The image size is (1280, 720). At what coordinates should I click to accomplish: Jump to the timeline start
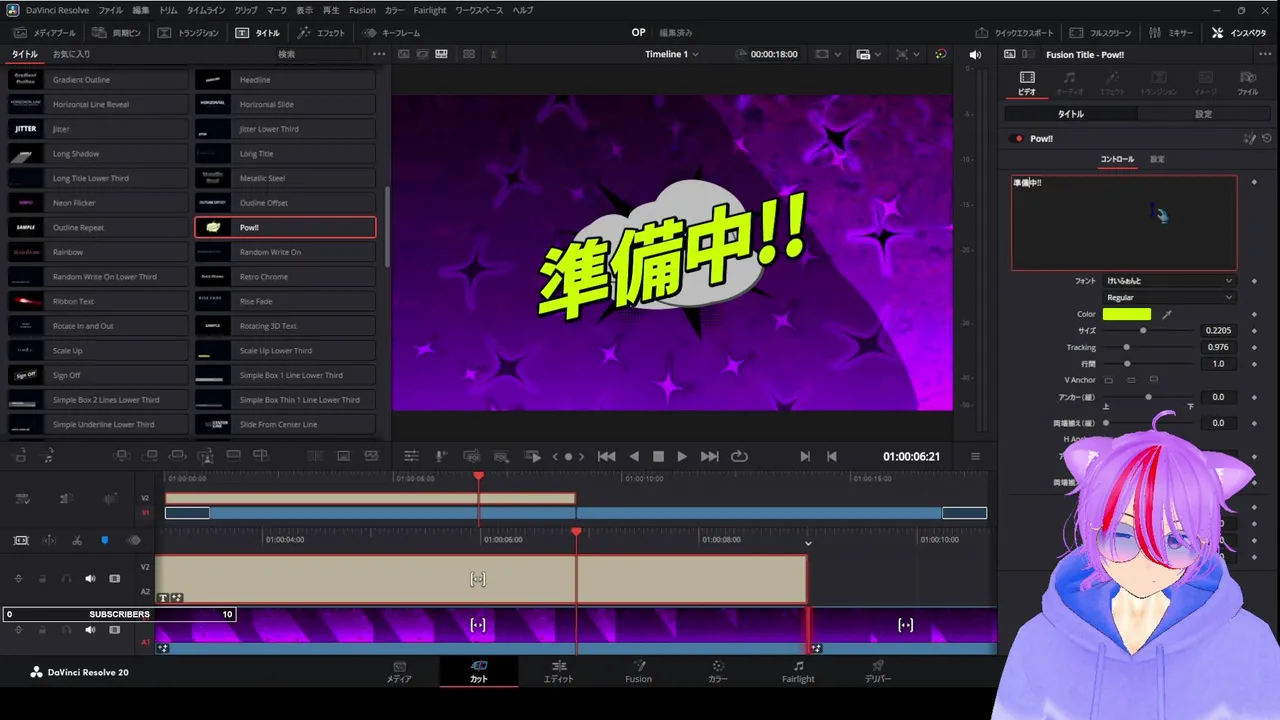coord(606,456)
